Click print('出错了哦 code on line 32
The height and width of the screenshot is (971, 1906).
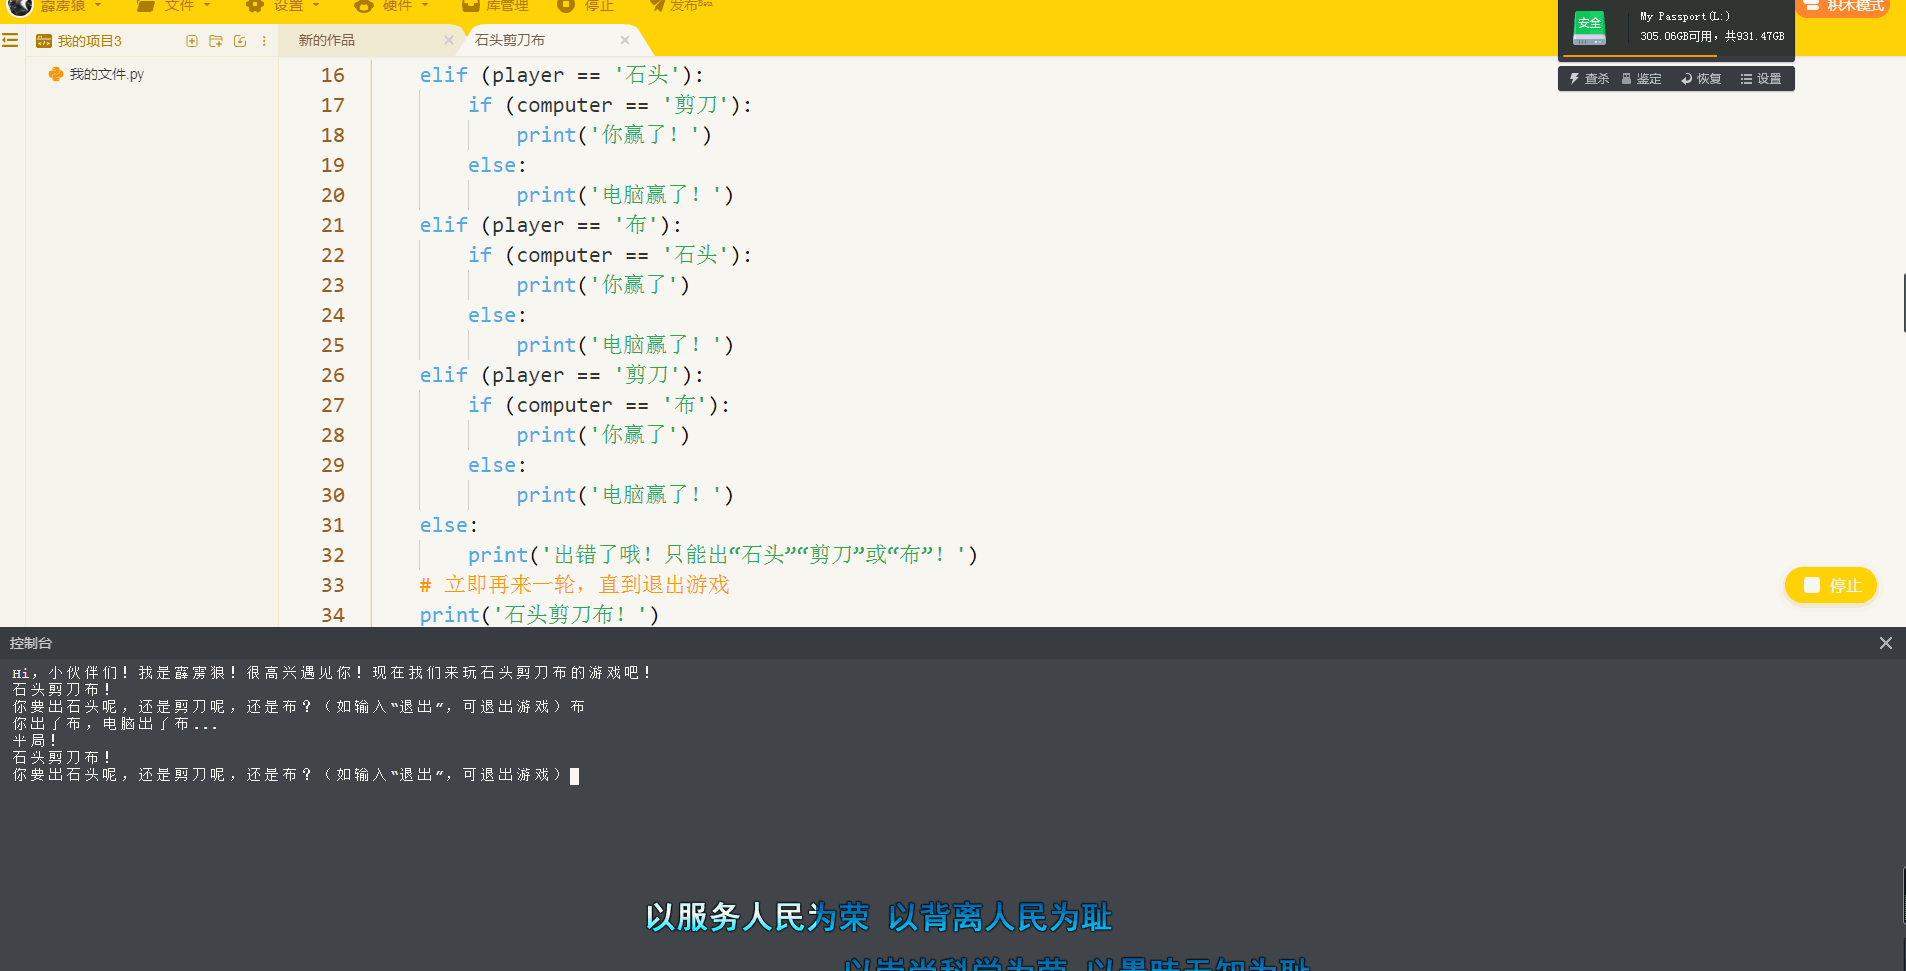coord(723,555)
